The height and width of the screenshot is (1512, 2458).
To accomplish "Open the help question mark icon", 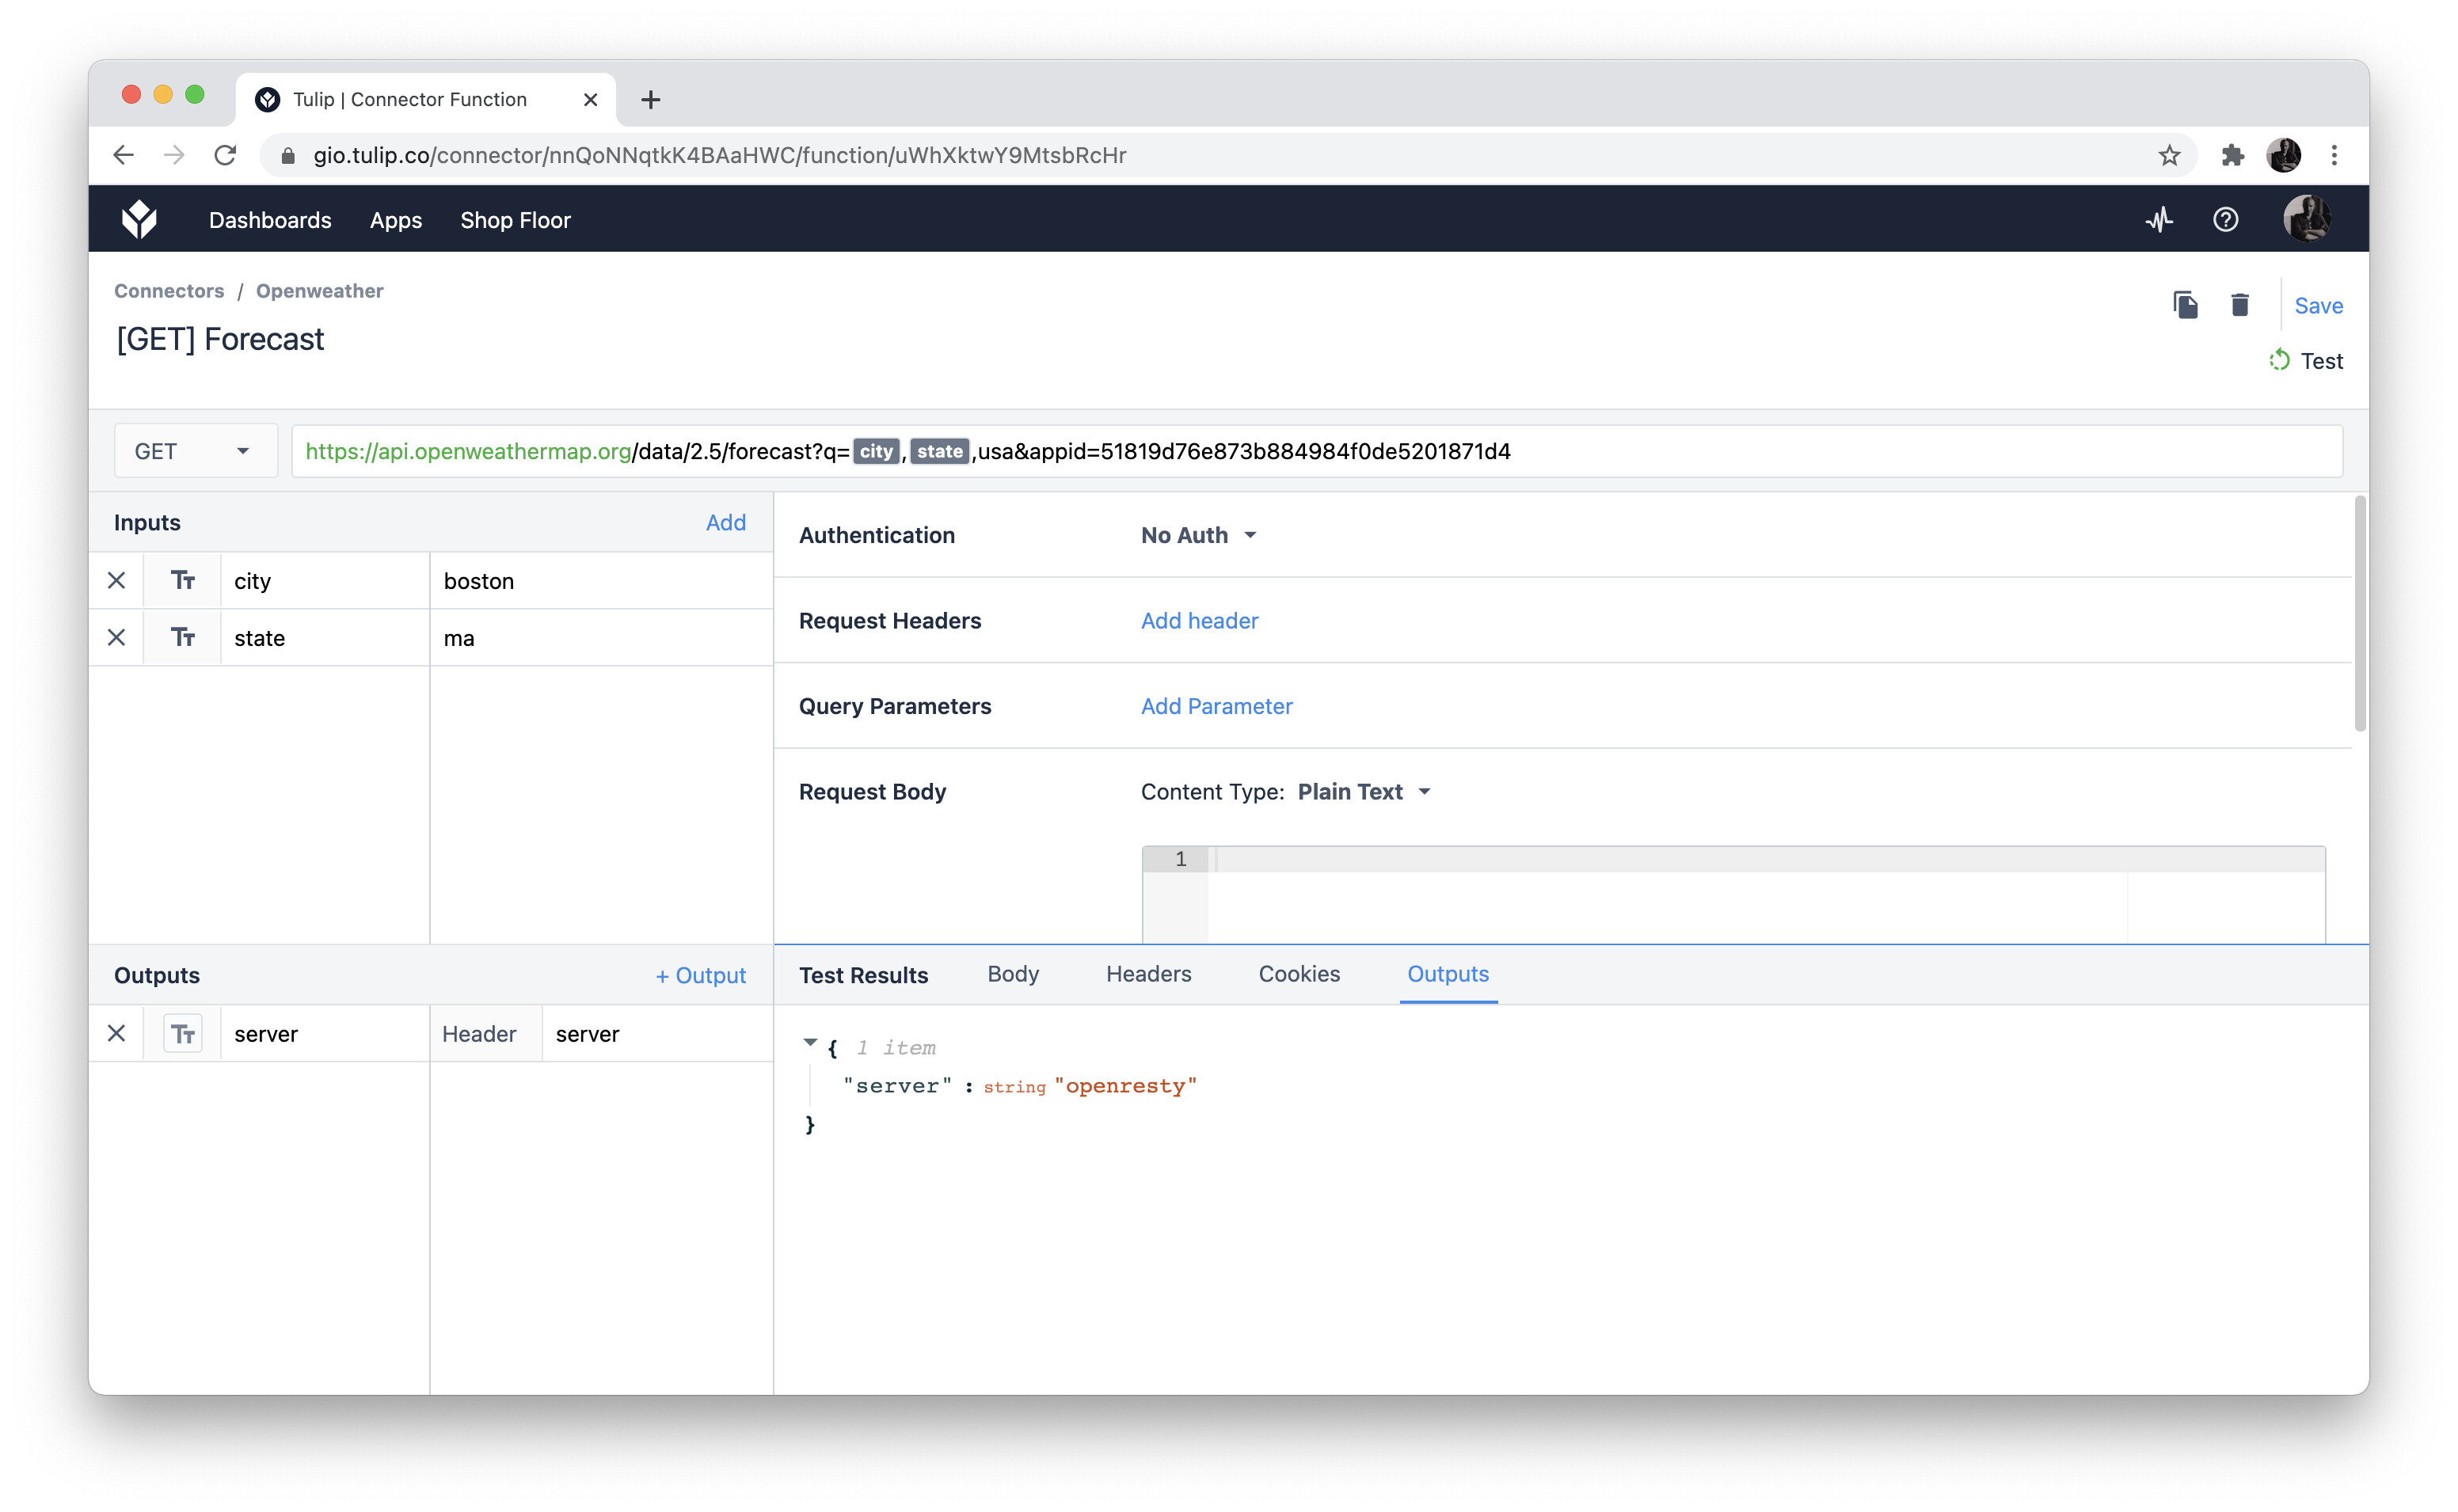I will pos(2225,220).
